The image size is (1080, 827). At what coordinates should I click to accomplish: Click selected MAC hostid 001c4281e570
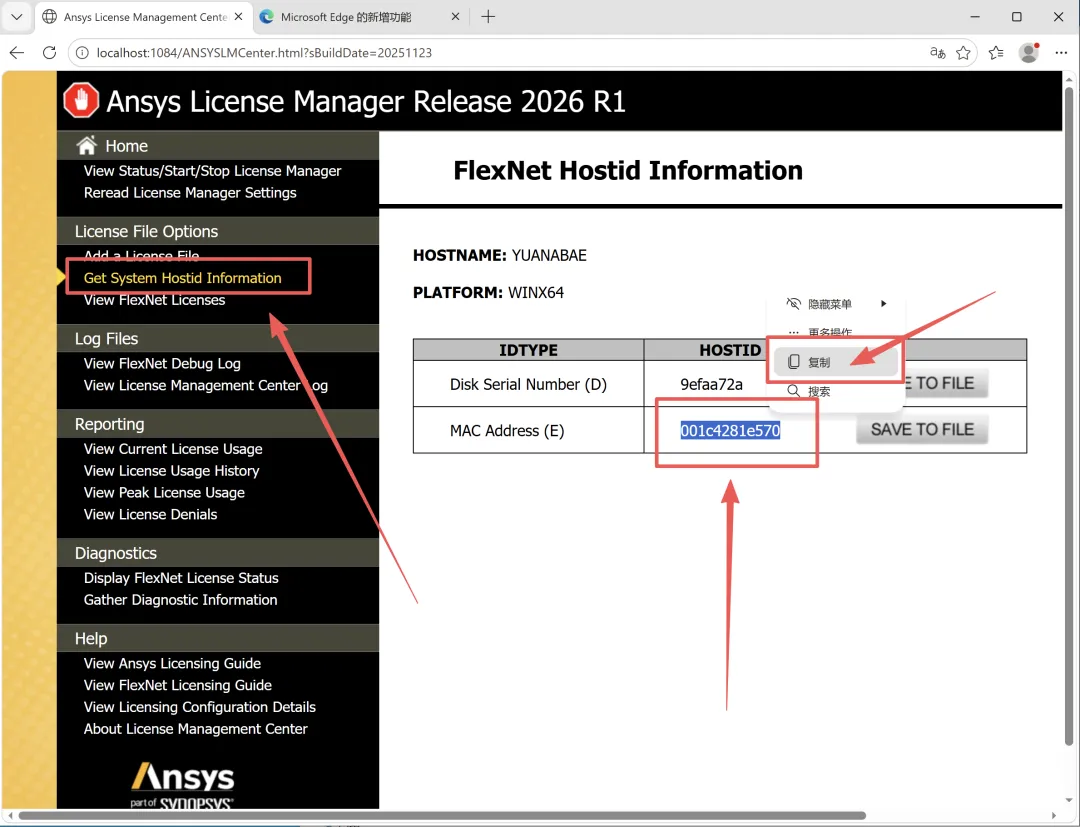[x=730, y=430]
